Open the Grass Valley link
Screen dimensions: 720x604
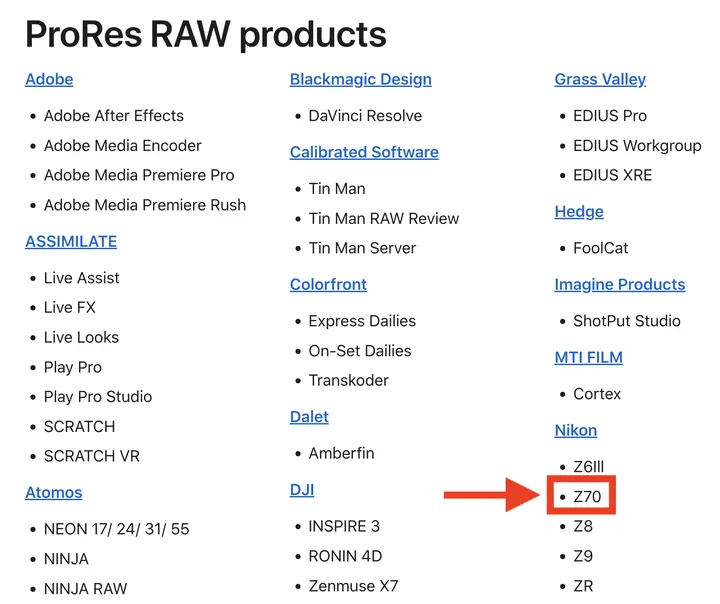tap(600, 79)
